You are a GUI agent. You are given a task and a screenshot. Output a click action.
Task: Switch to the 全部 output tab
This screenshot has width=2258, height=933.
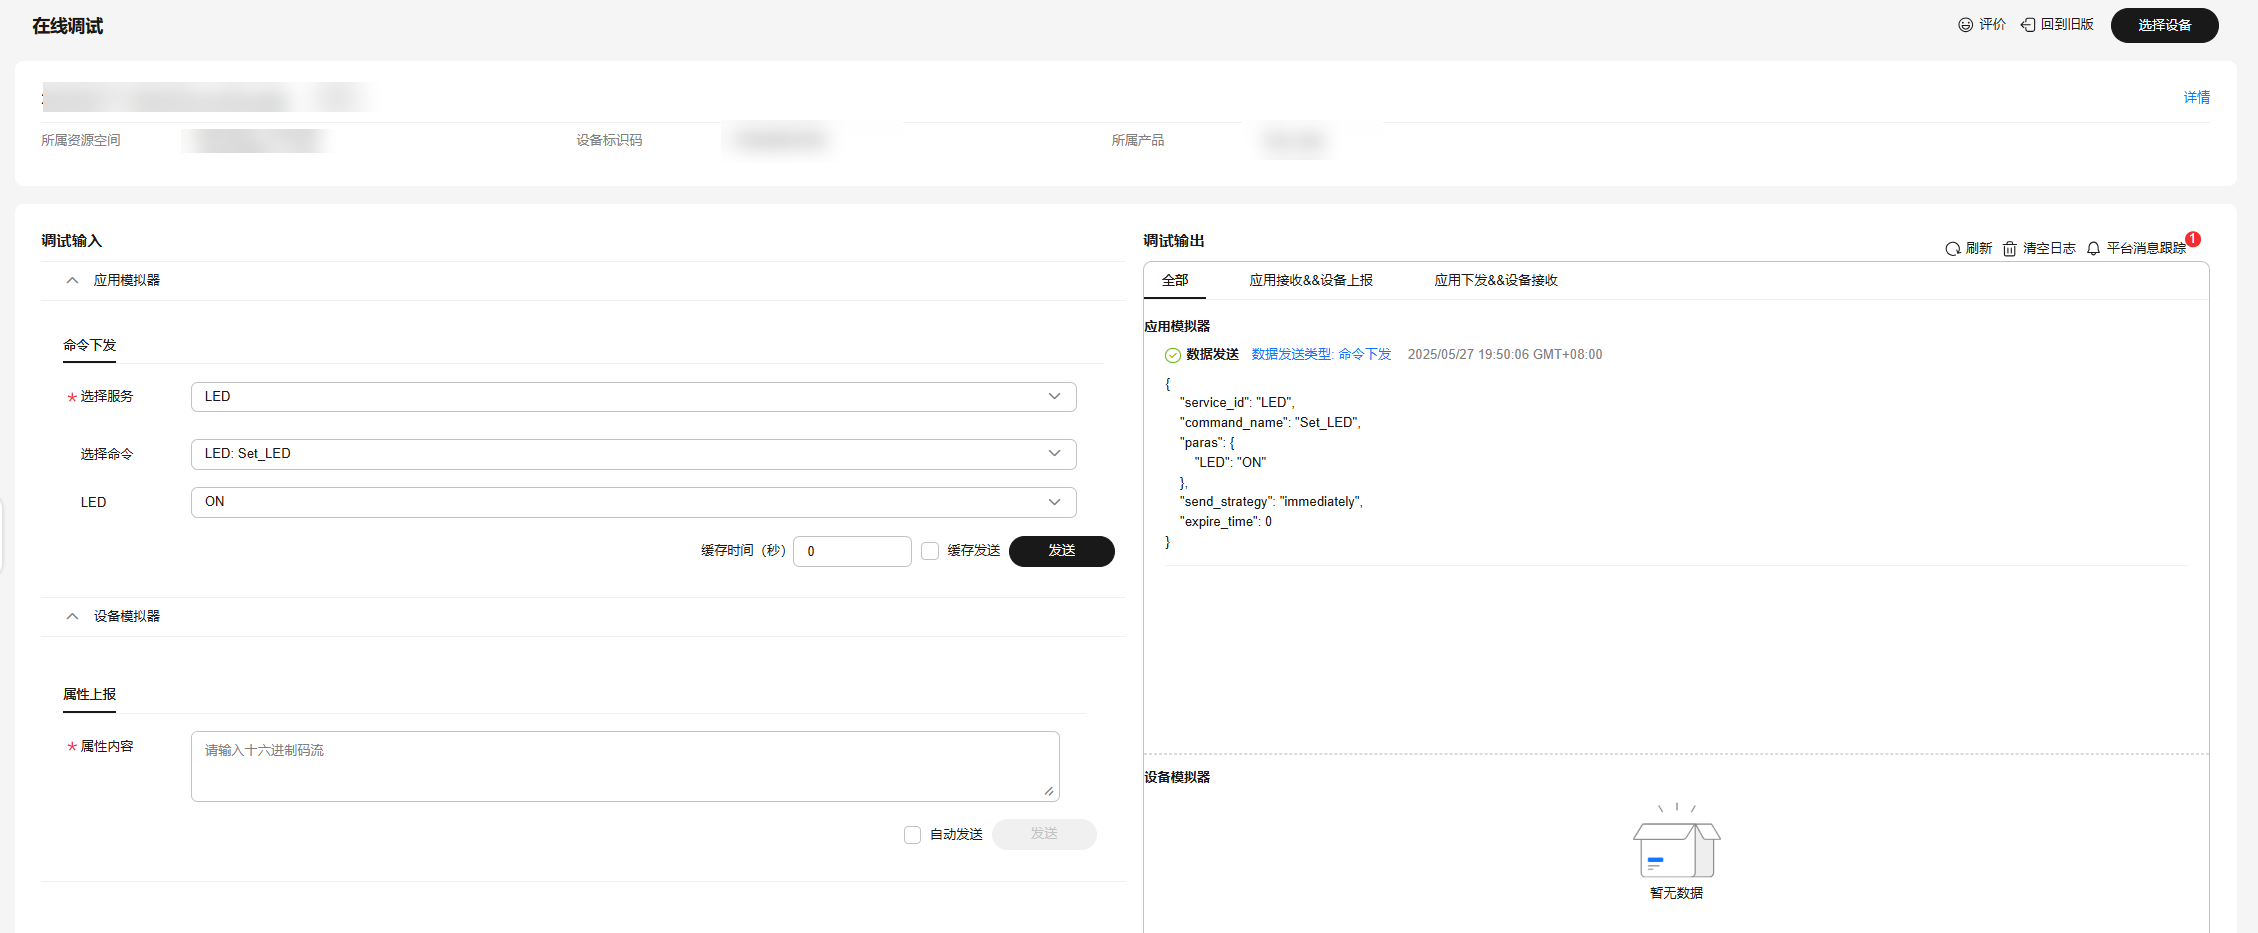(1175, 281)
